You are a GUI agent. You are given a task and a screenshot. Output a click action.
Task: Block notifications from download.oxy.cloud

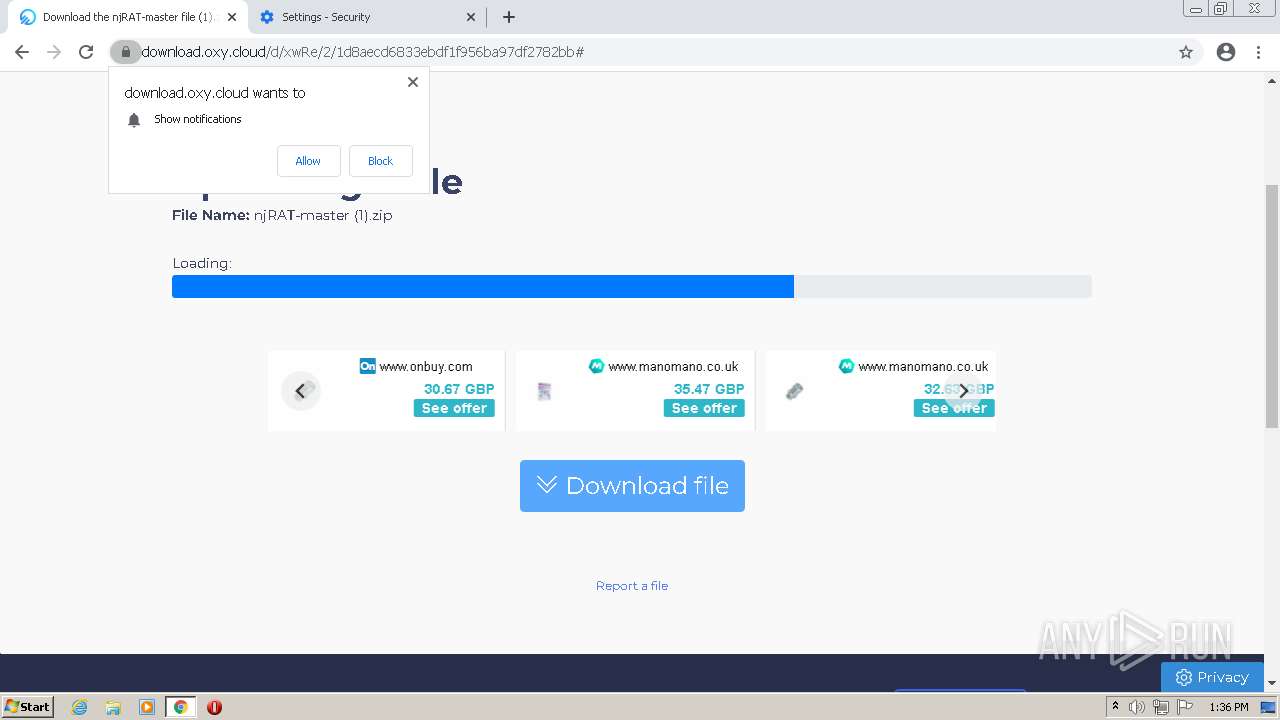(380, 161)
